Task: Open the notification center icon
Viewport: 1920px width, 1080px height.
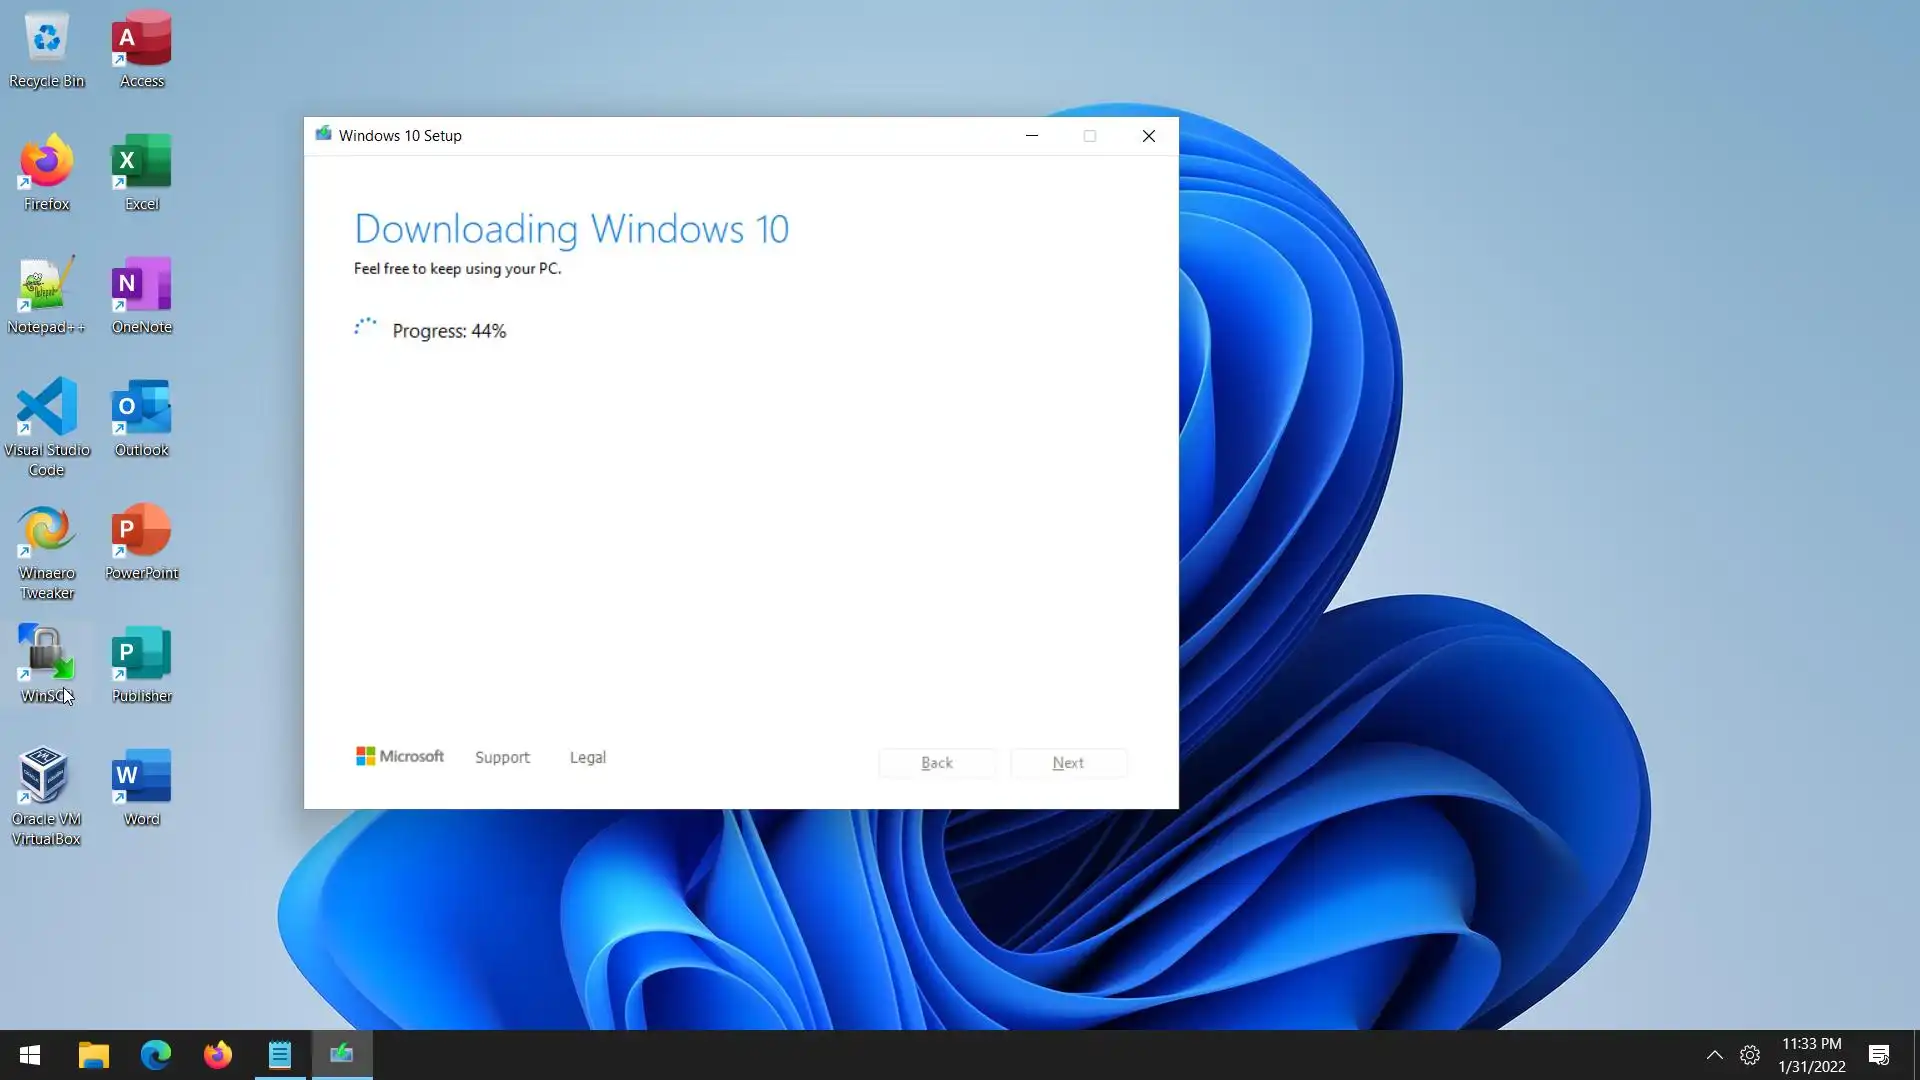Action: 1879,1055
